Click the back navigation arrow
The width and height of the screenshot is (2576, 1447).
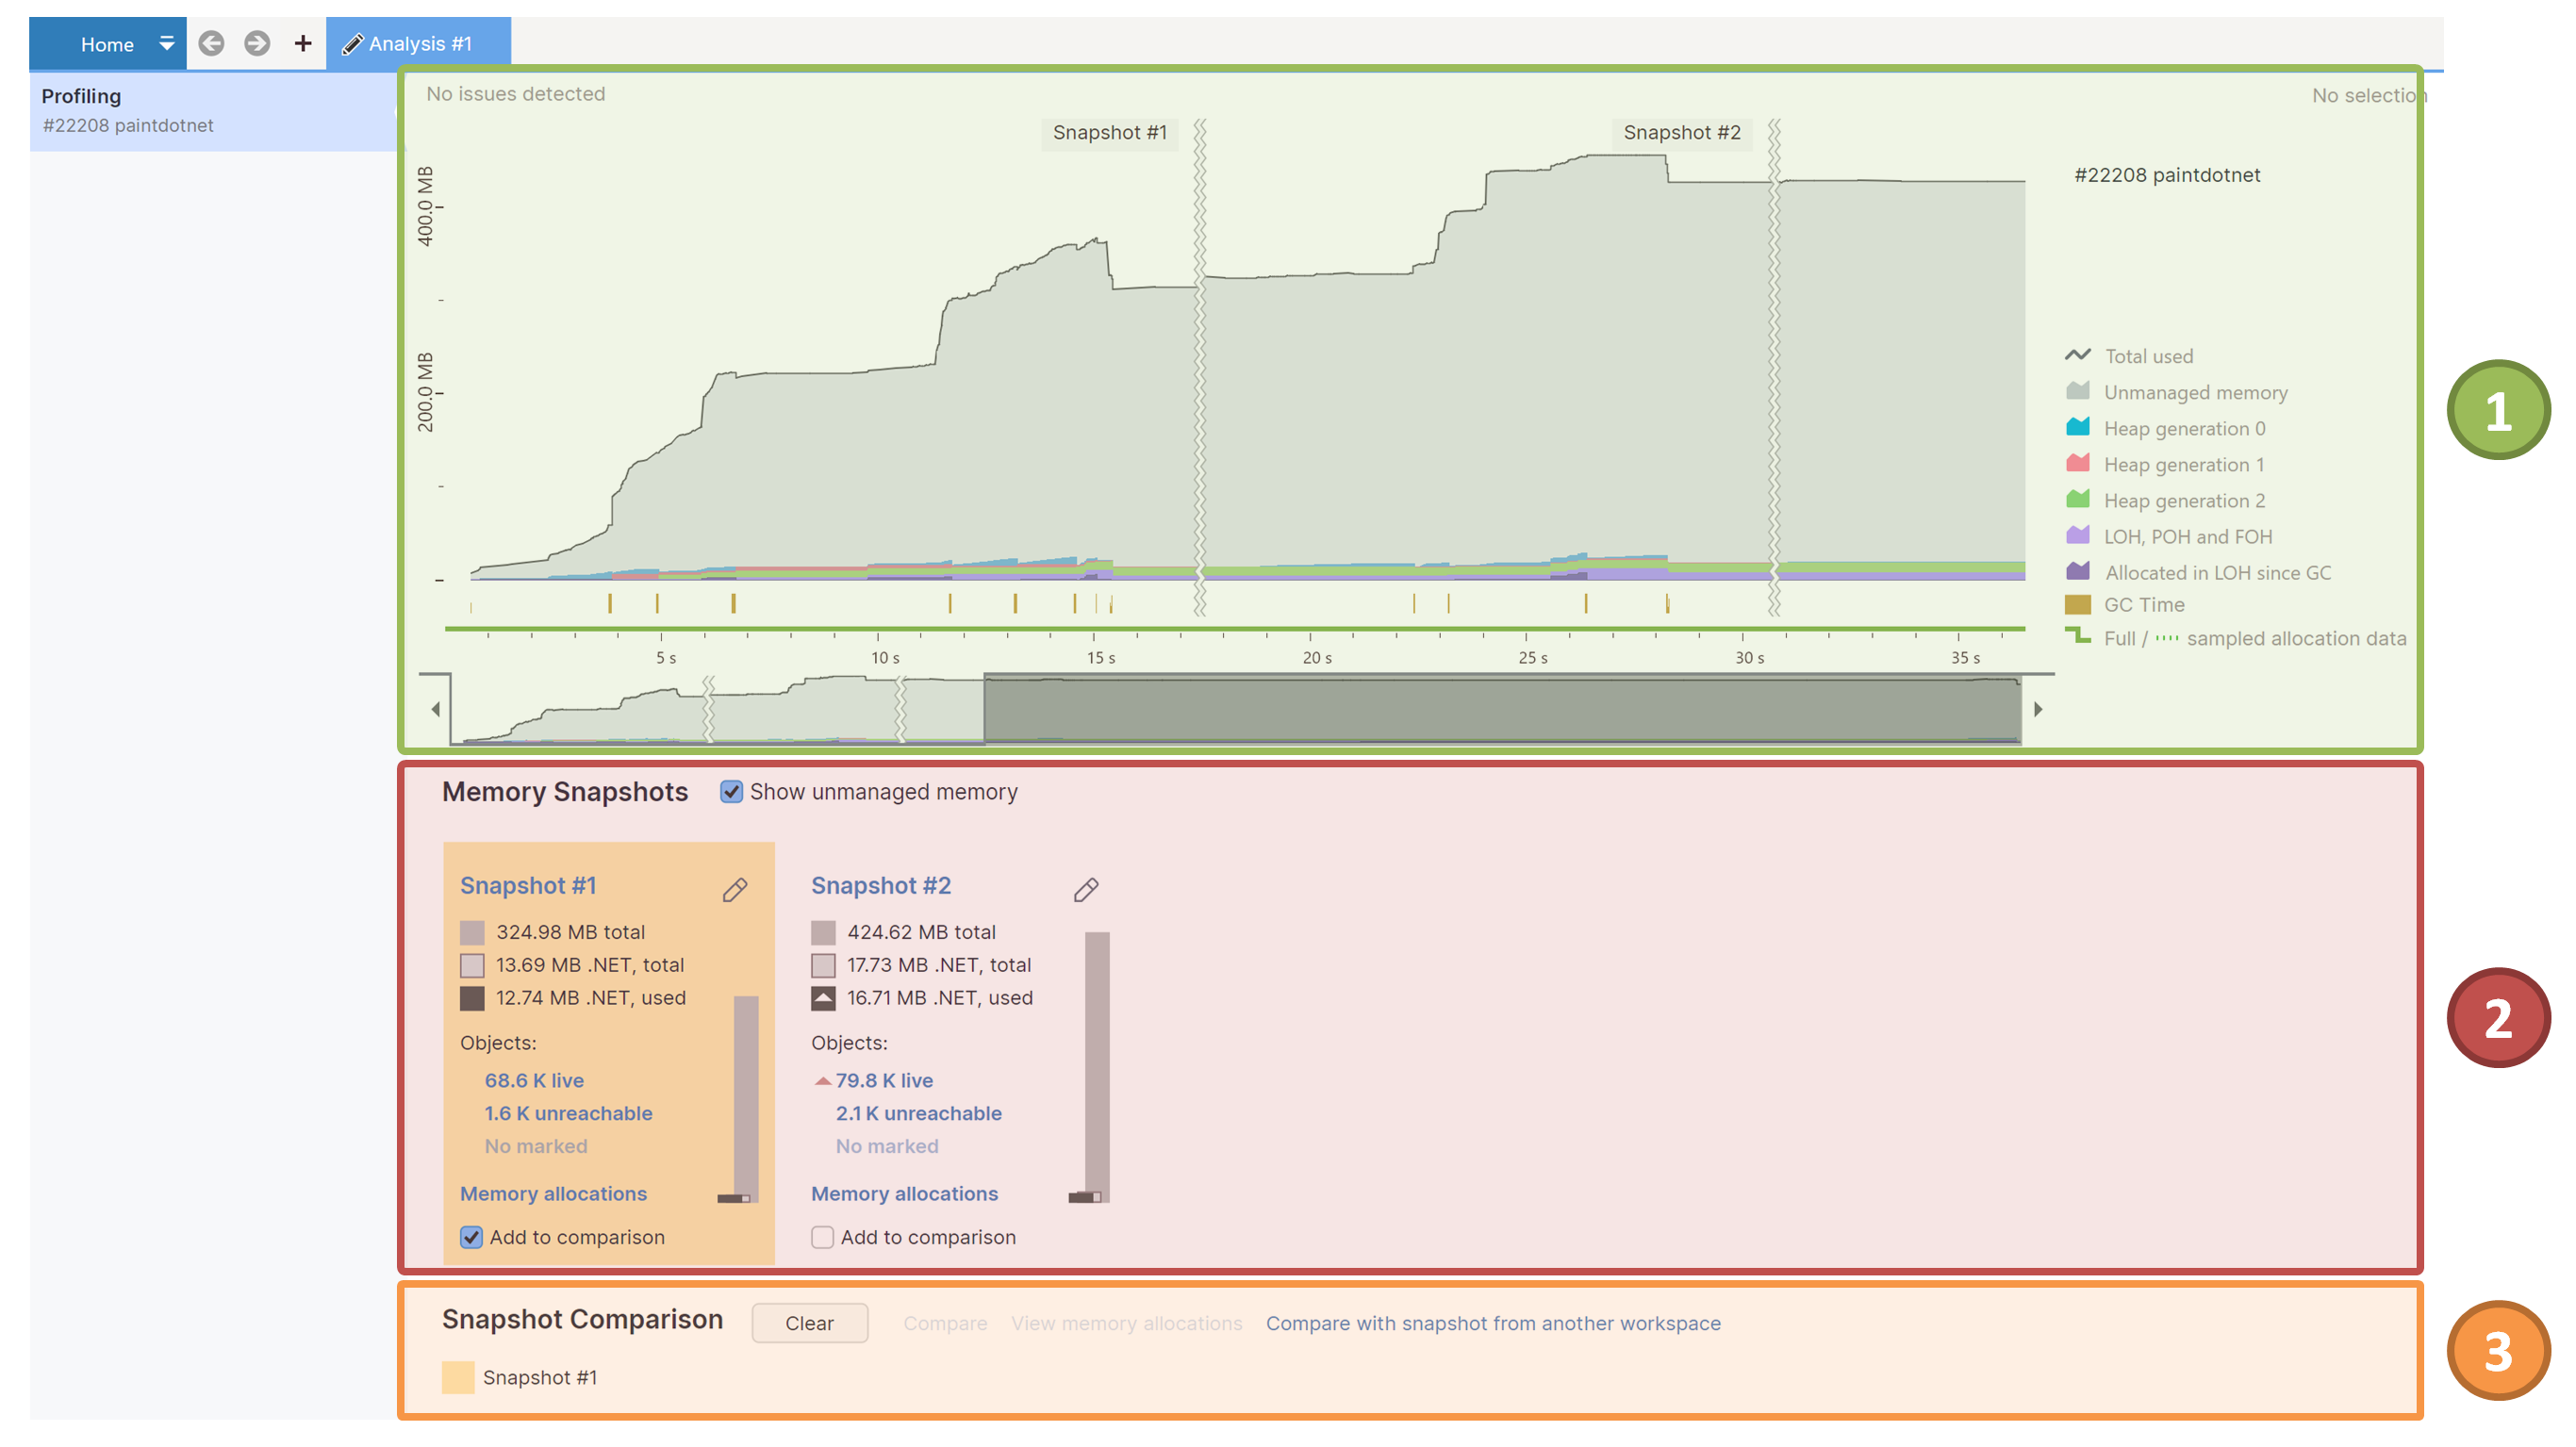pyautogui.click(x=212, y=43)
